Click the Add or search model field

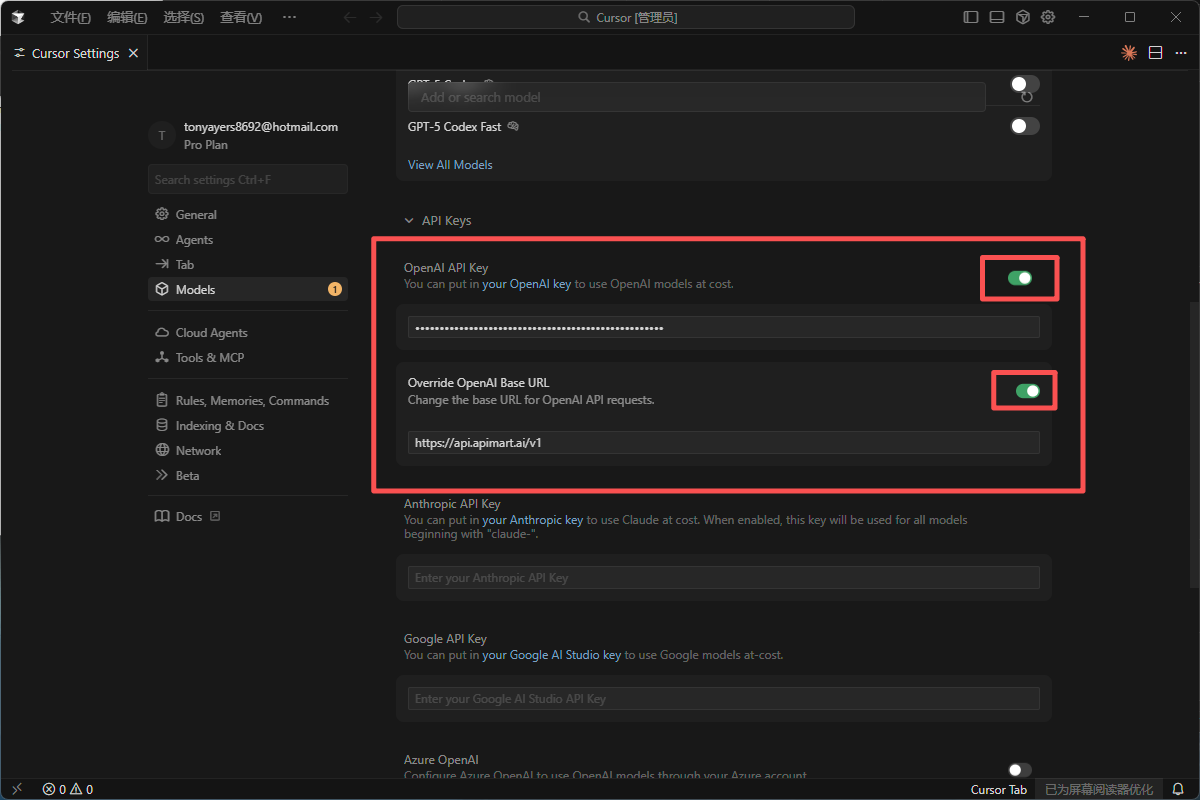(x=697, y=97)
